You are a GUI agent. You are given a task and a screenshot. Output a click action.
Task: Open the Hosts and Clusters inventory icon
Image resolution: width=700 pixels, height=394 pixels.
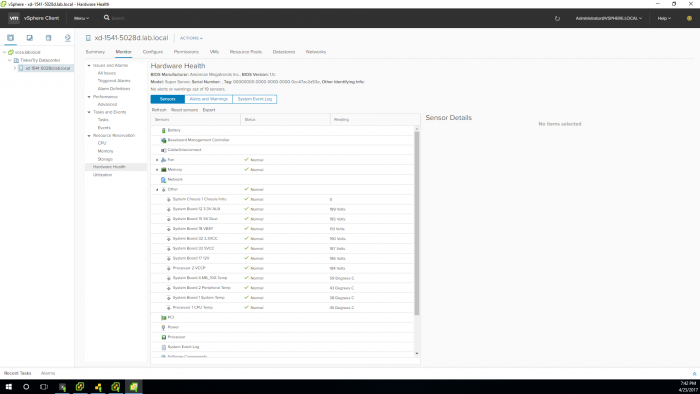(10, 38)
